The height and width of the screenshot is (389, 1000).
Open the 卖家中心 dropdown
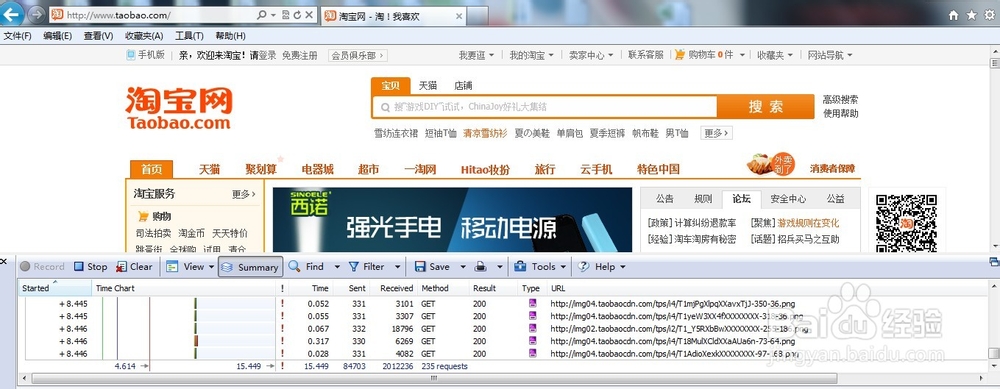(591, 55)
